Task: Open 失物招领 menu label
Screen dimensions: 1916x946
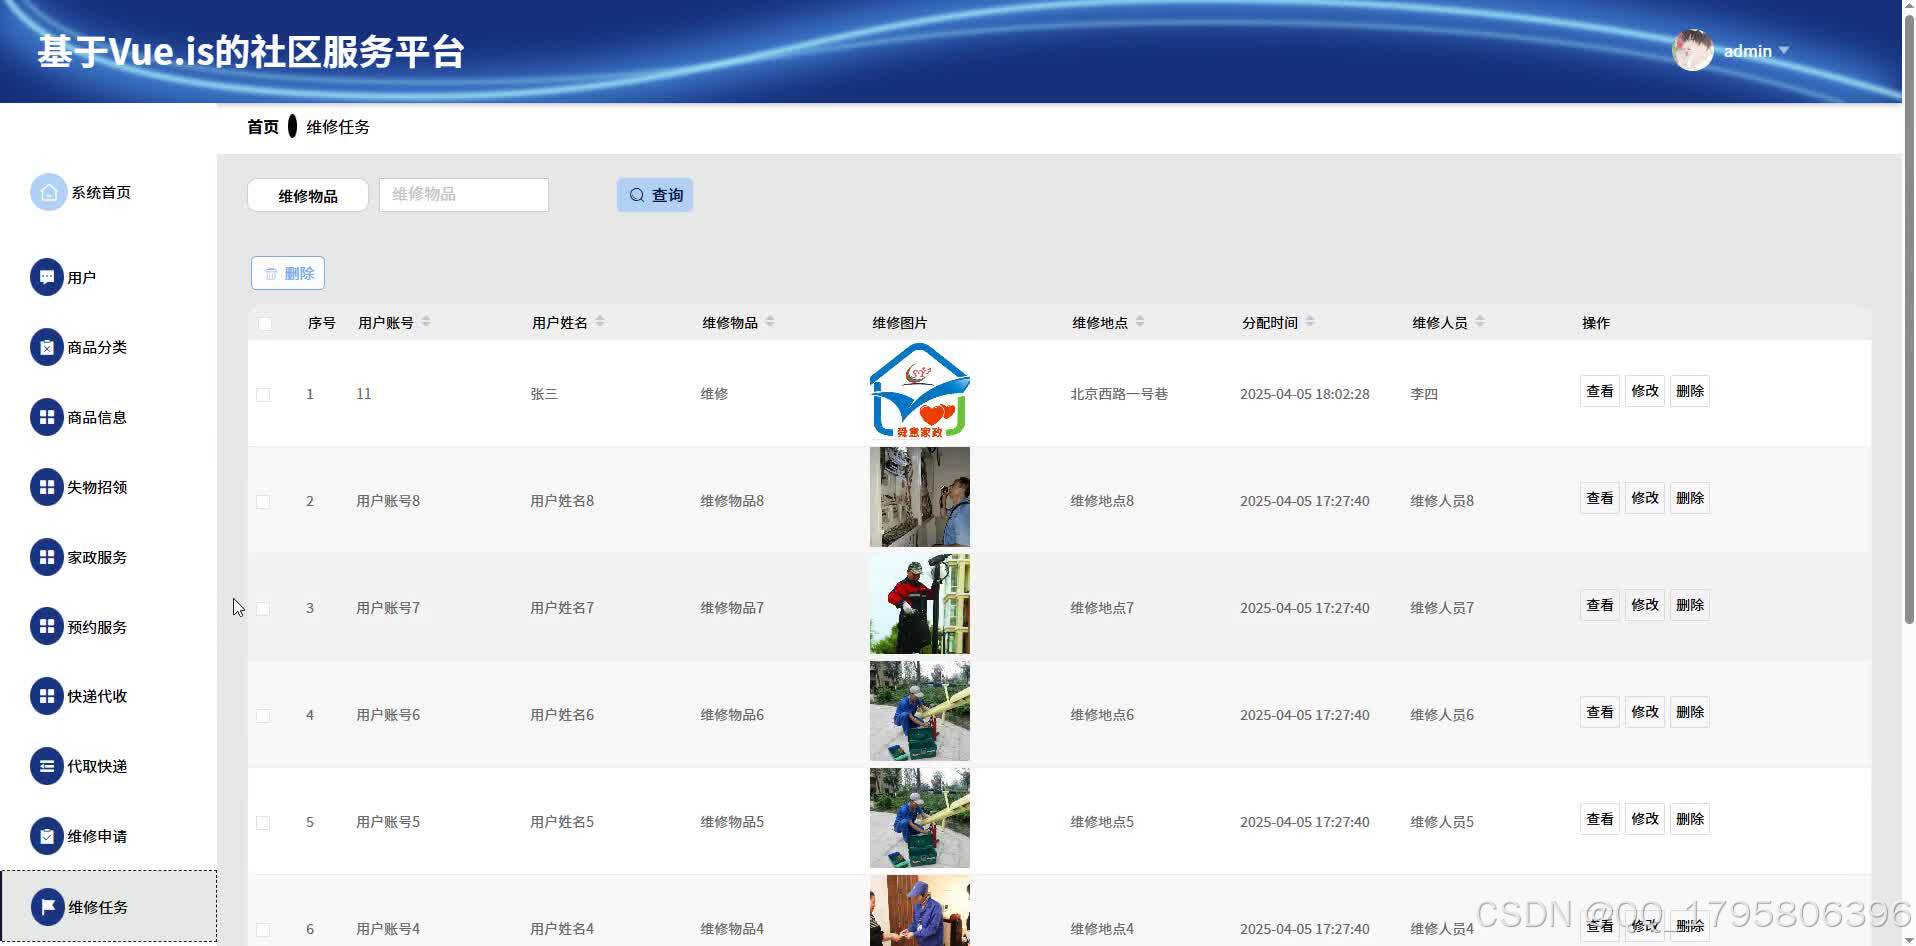Action: [x=97, y=487]
